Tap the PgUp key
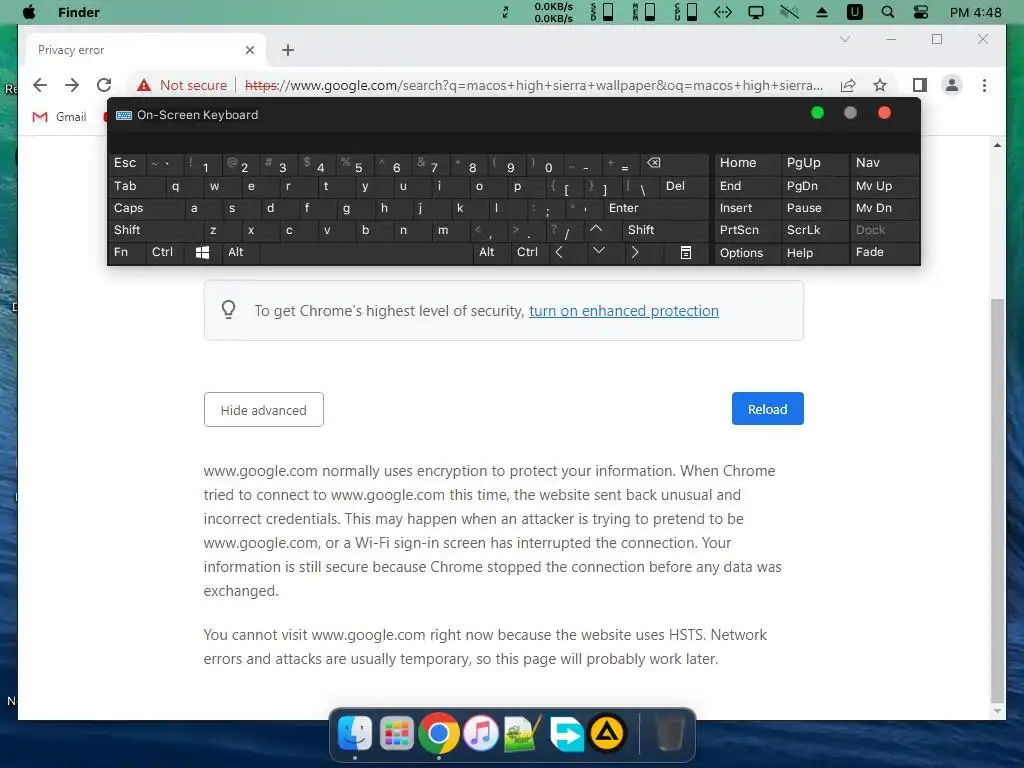Image resolution: width=1024 pixels, height=768 pixels. tap(814, 163)
